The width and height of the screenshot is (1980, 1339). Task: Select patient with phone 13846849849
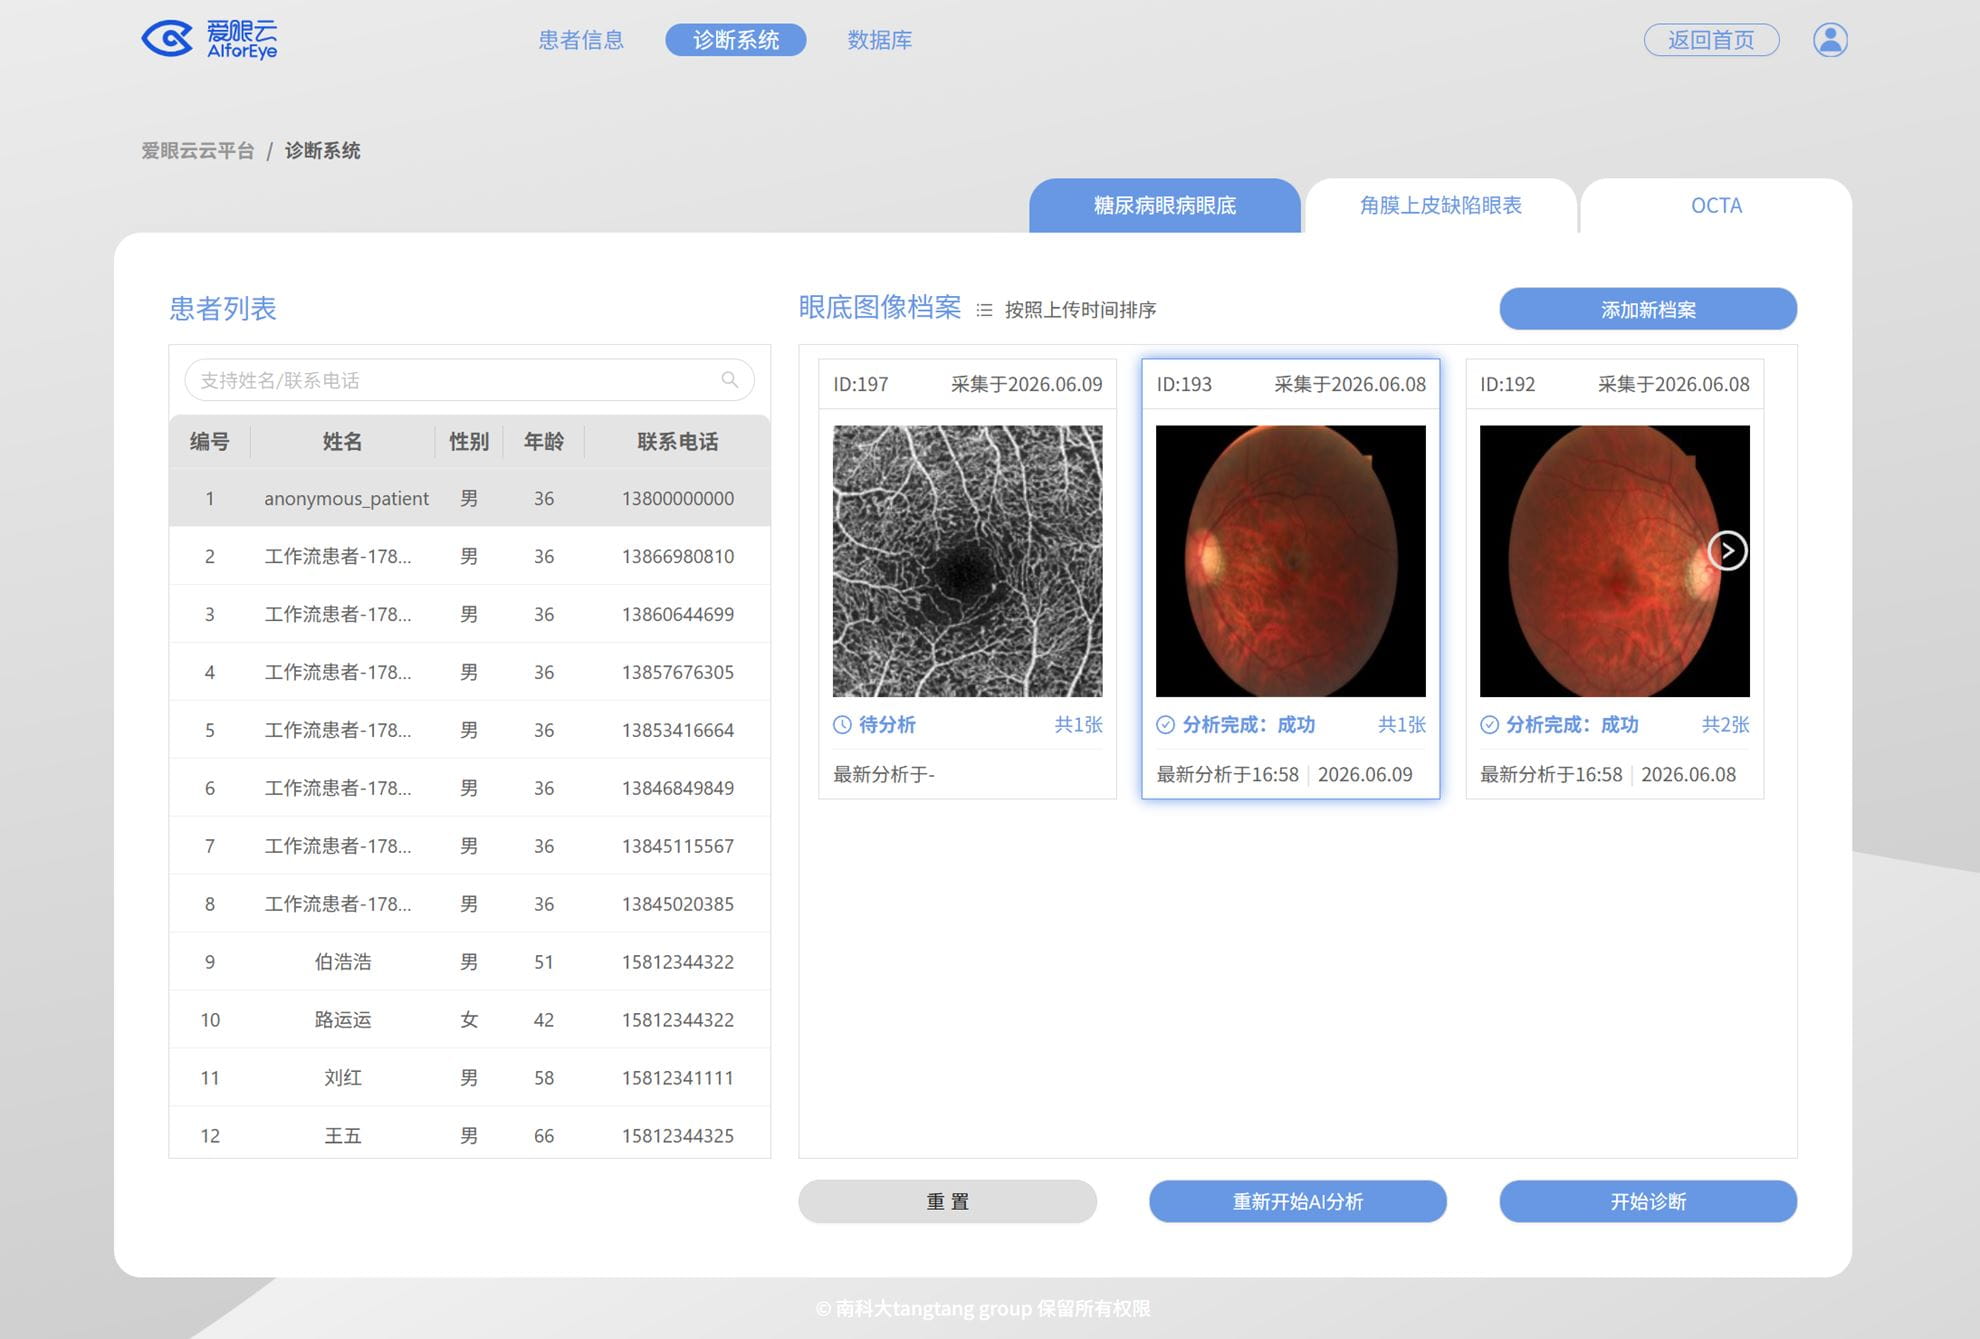pyautogui.click(x=470, y=788)
